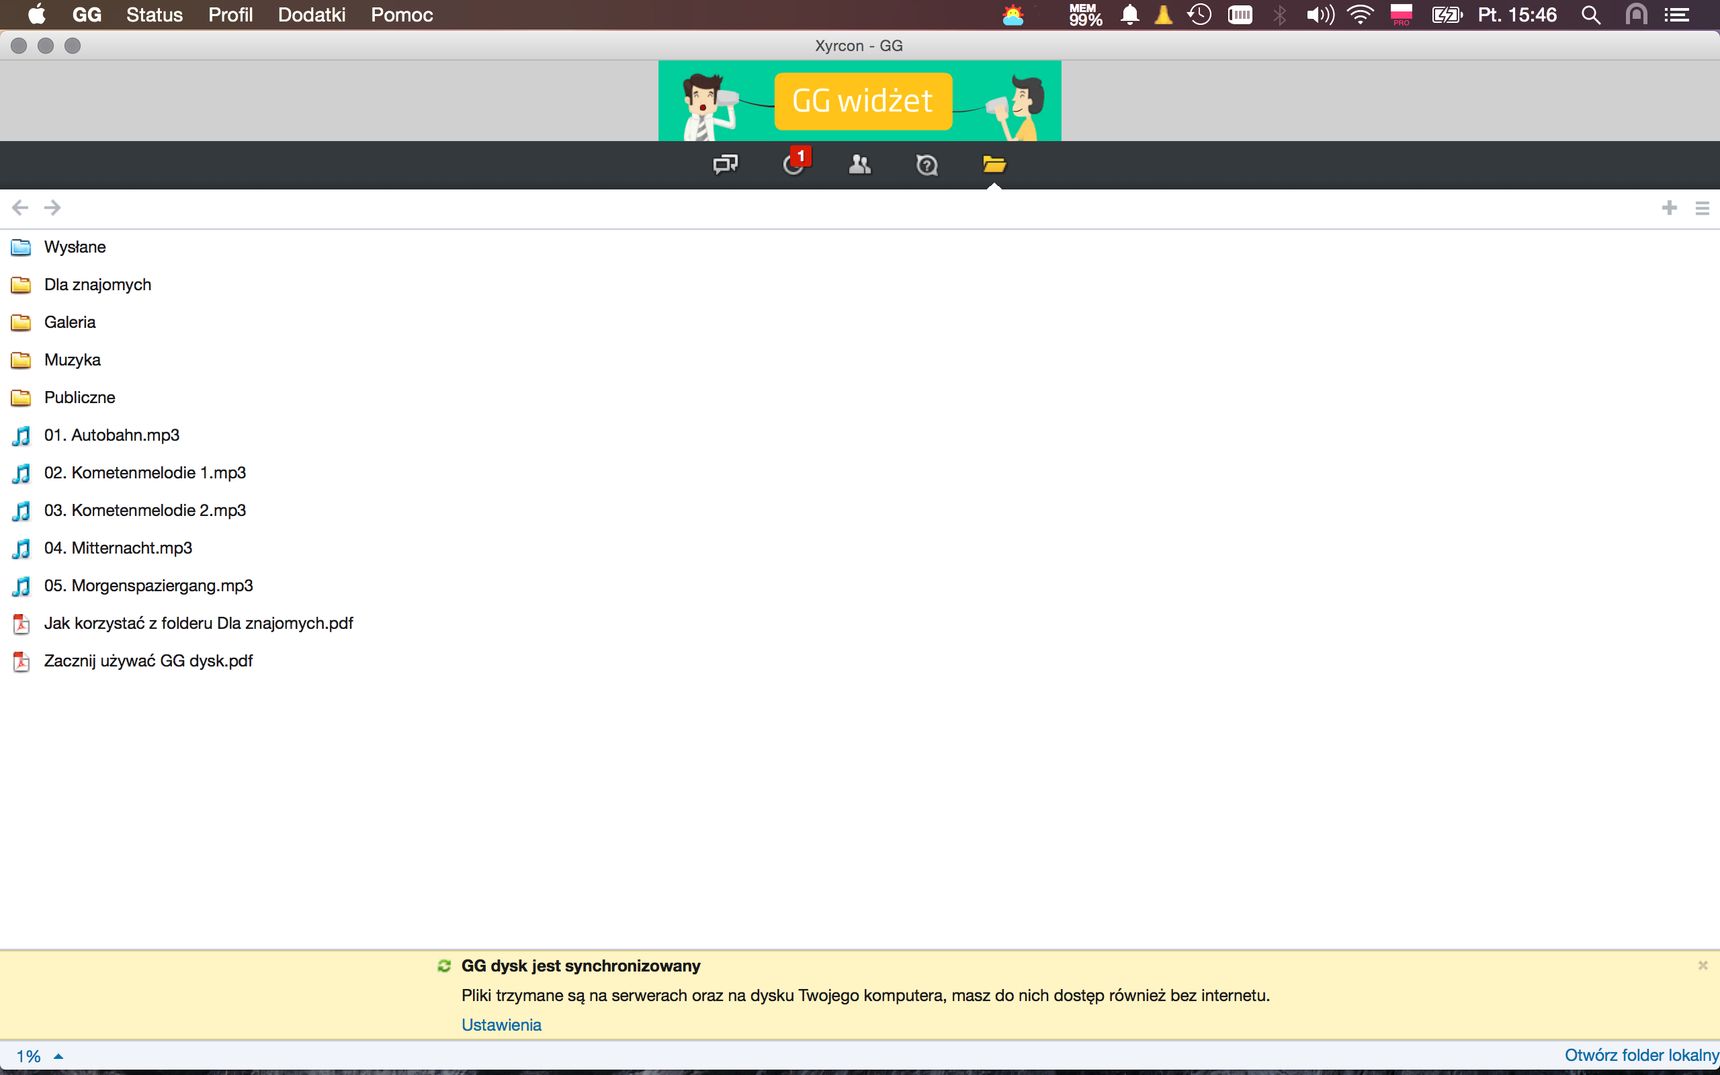Click the GG widżet banner
This screenshot has height=1075, width=1720.
pyautogui.click(x=860, y=100)
